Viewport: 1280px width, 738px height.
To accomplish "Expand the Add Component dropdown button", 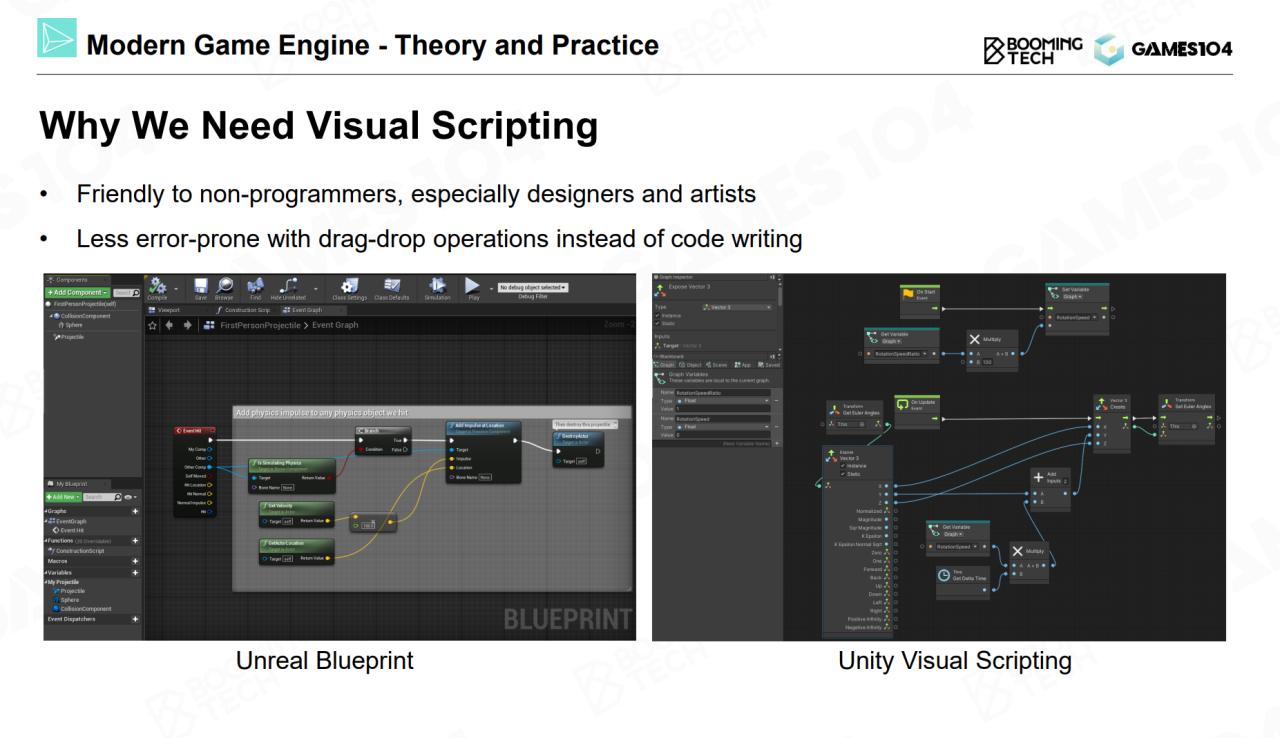I will pyautogui.click(x=77, y=293).
